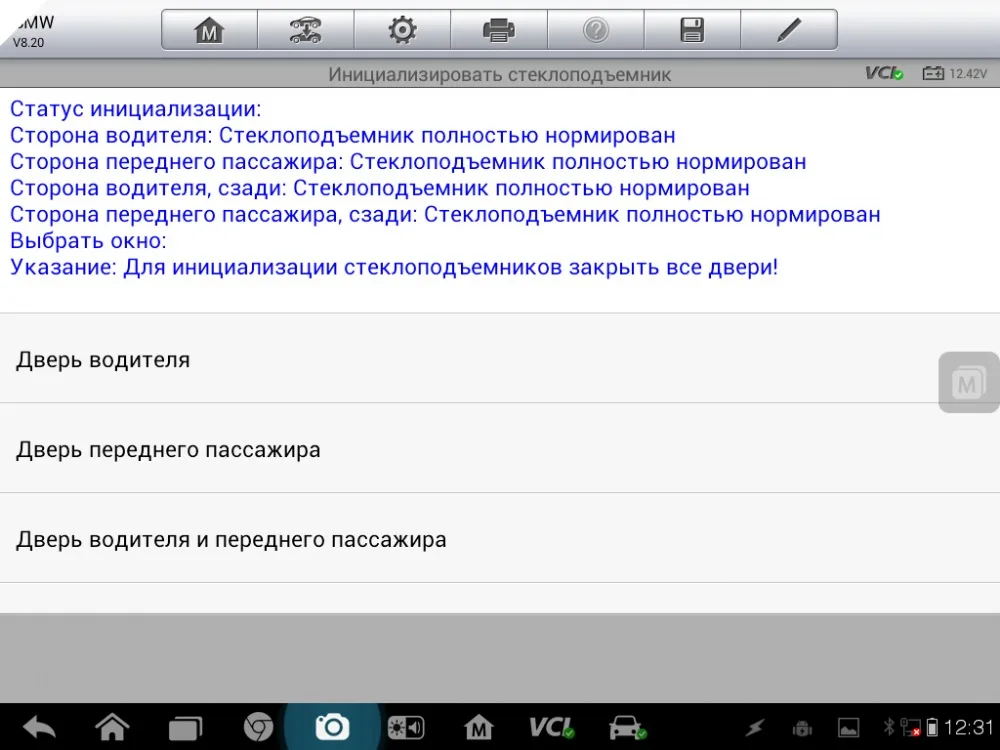The height and width of the screenshot is (750, 1000).
Task: Select Дверь водителя и переднего пассажира
Action: [x=500, y=539]
